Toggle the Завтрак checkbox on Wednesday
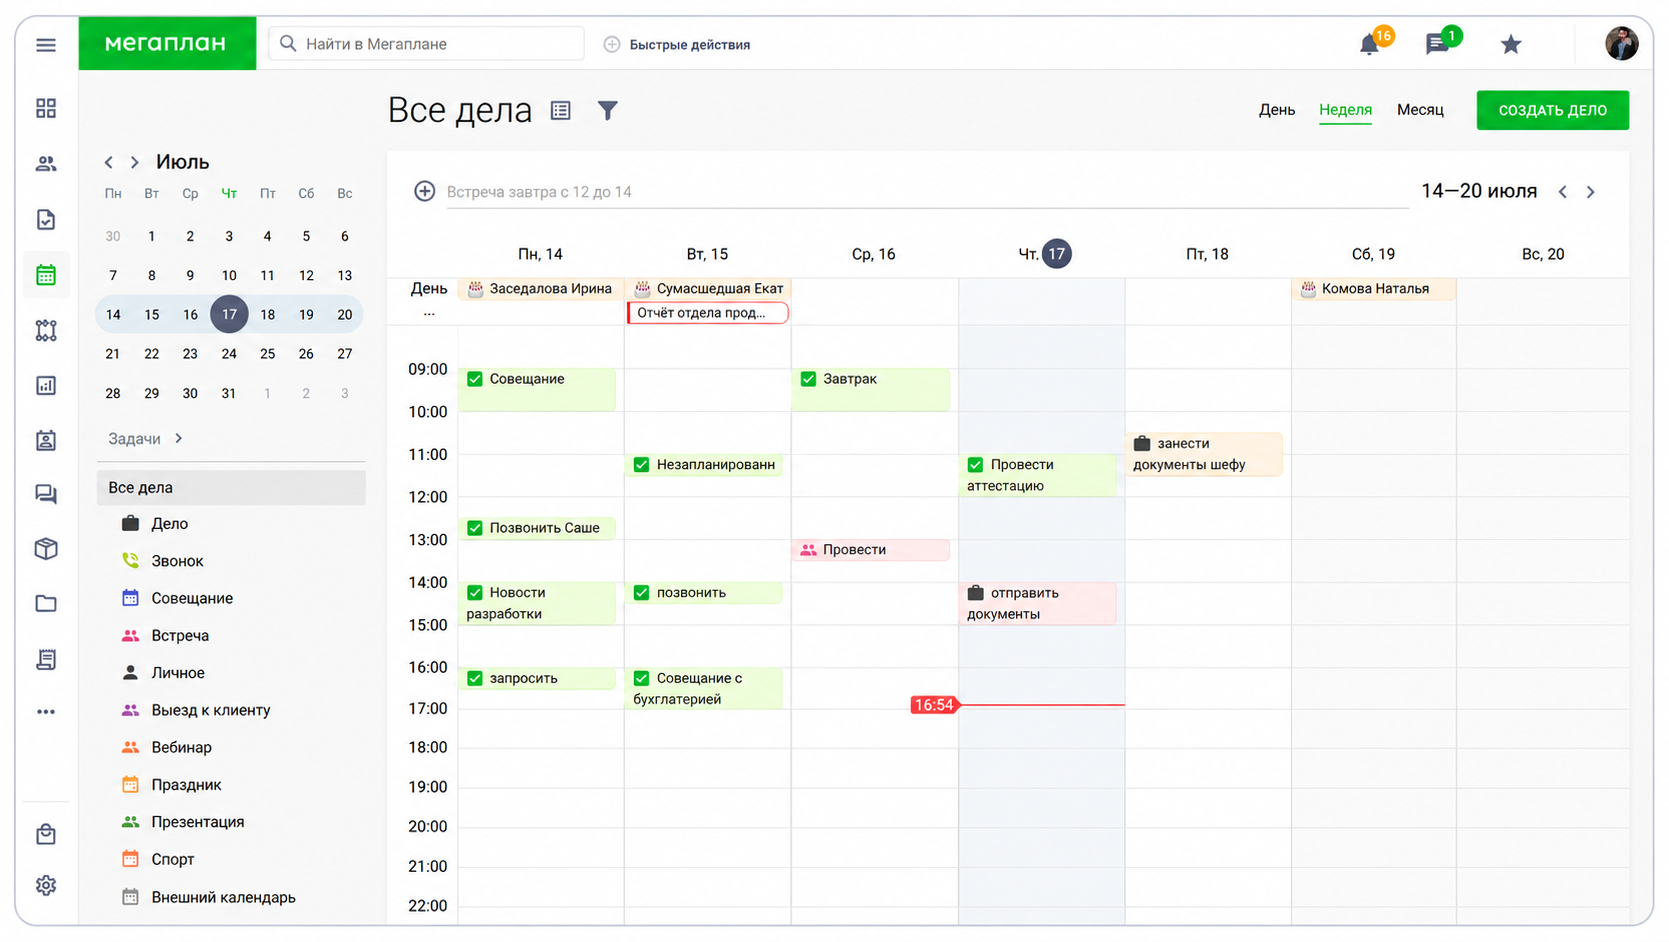The image size is (1669, 942). click(x=808, y=379)
